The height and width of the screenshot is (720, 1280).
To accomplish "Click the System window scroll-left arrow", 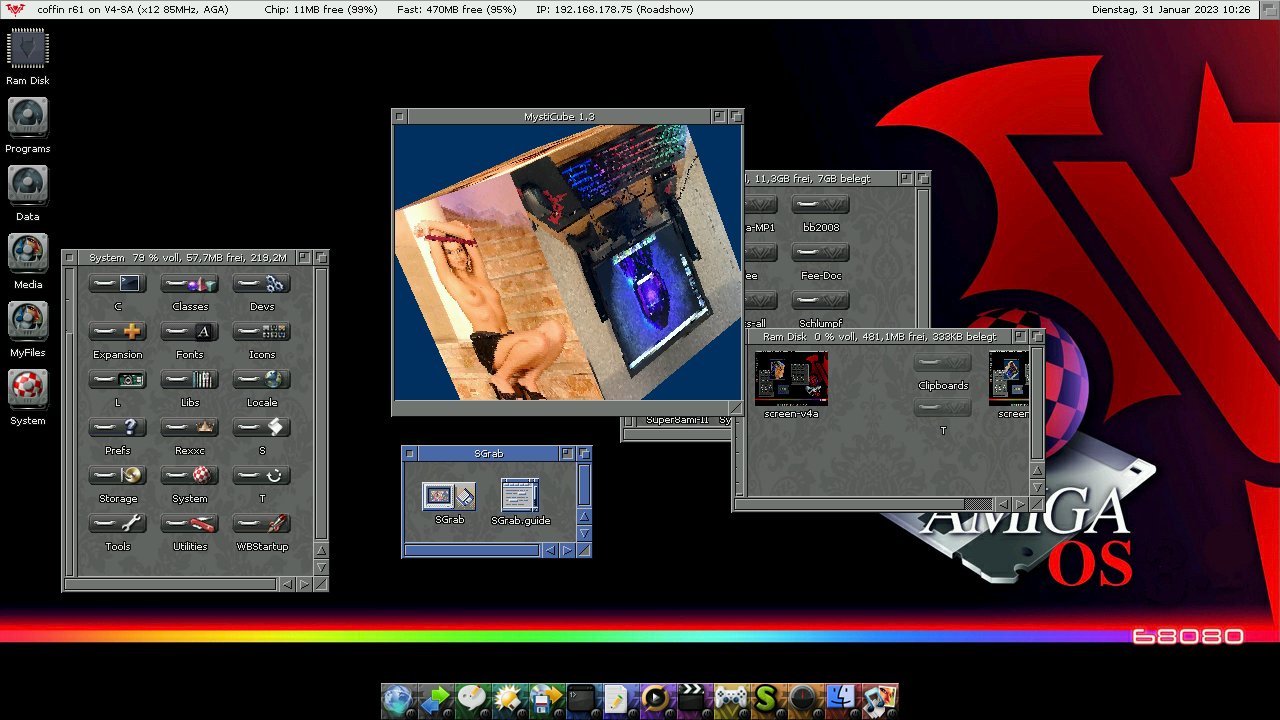I will coord(287,584).
